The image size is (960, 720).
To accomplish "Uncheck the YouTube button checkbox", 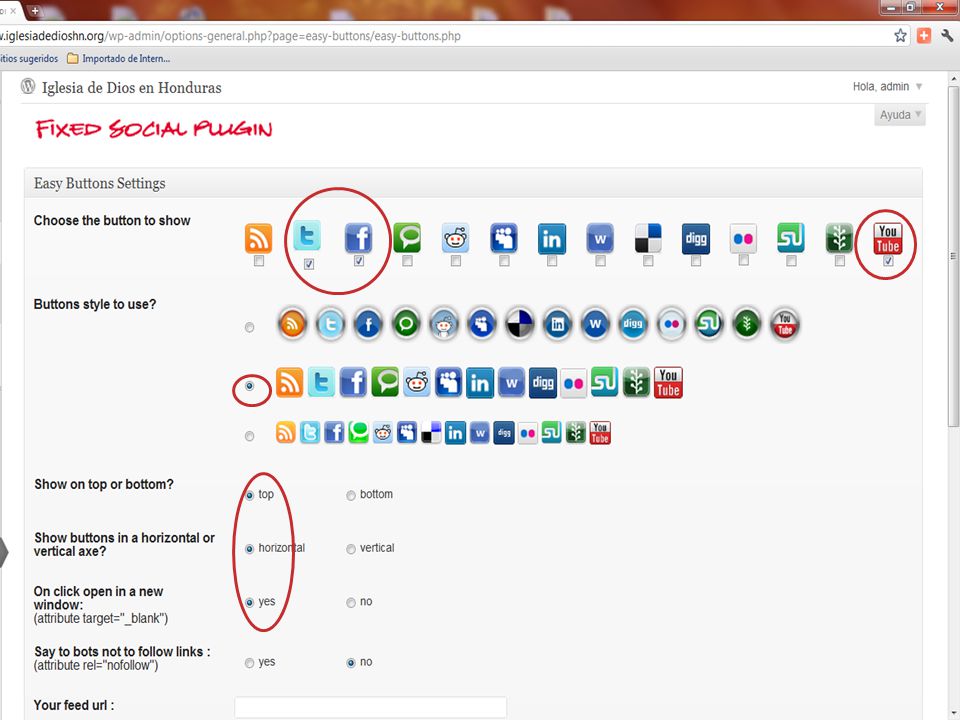I will pyautogui.click(x=888, y=261).
